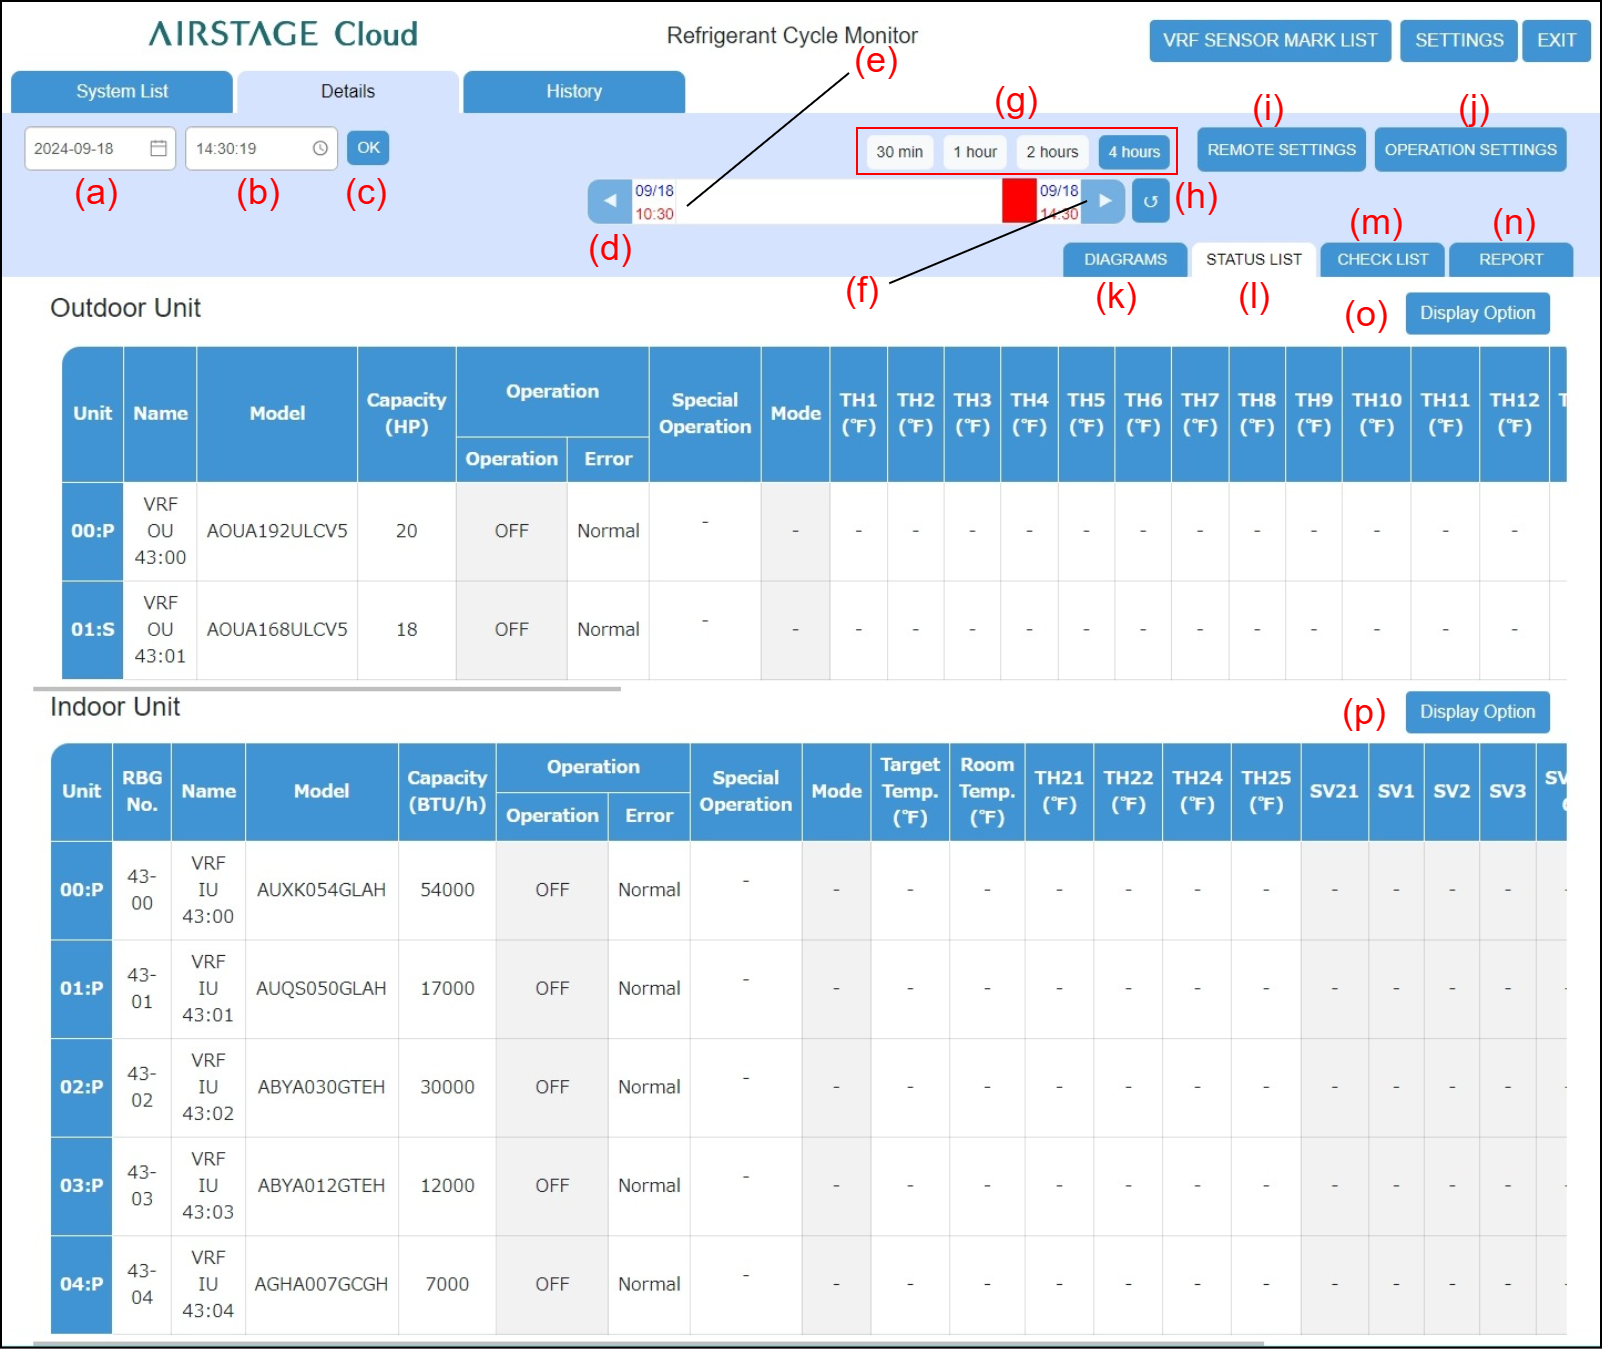Image resolution: width=1602 pixels, height=1350 pixels.
Task: Switch to the History tab
Action: tap(574, 92)
